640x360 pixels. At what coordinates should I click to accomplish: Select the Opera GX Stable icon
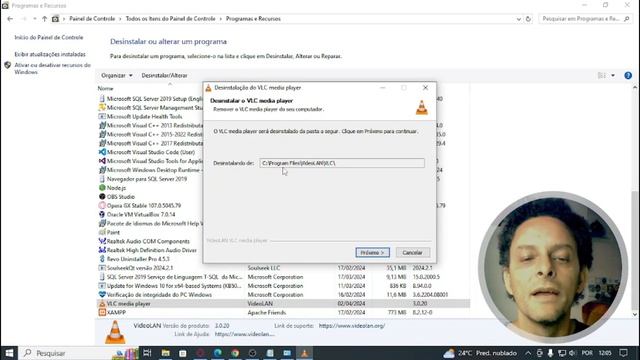(x=102, y=206)
